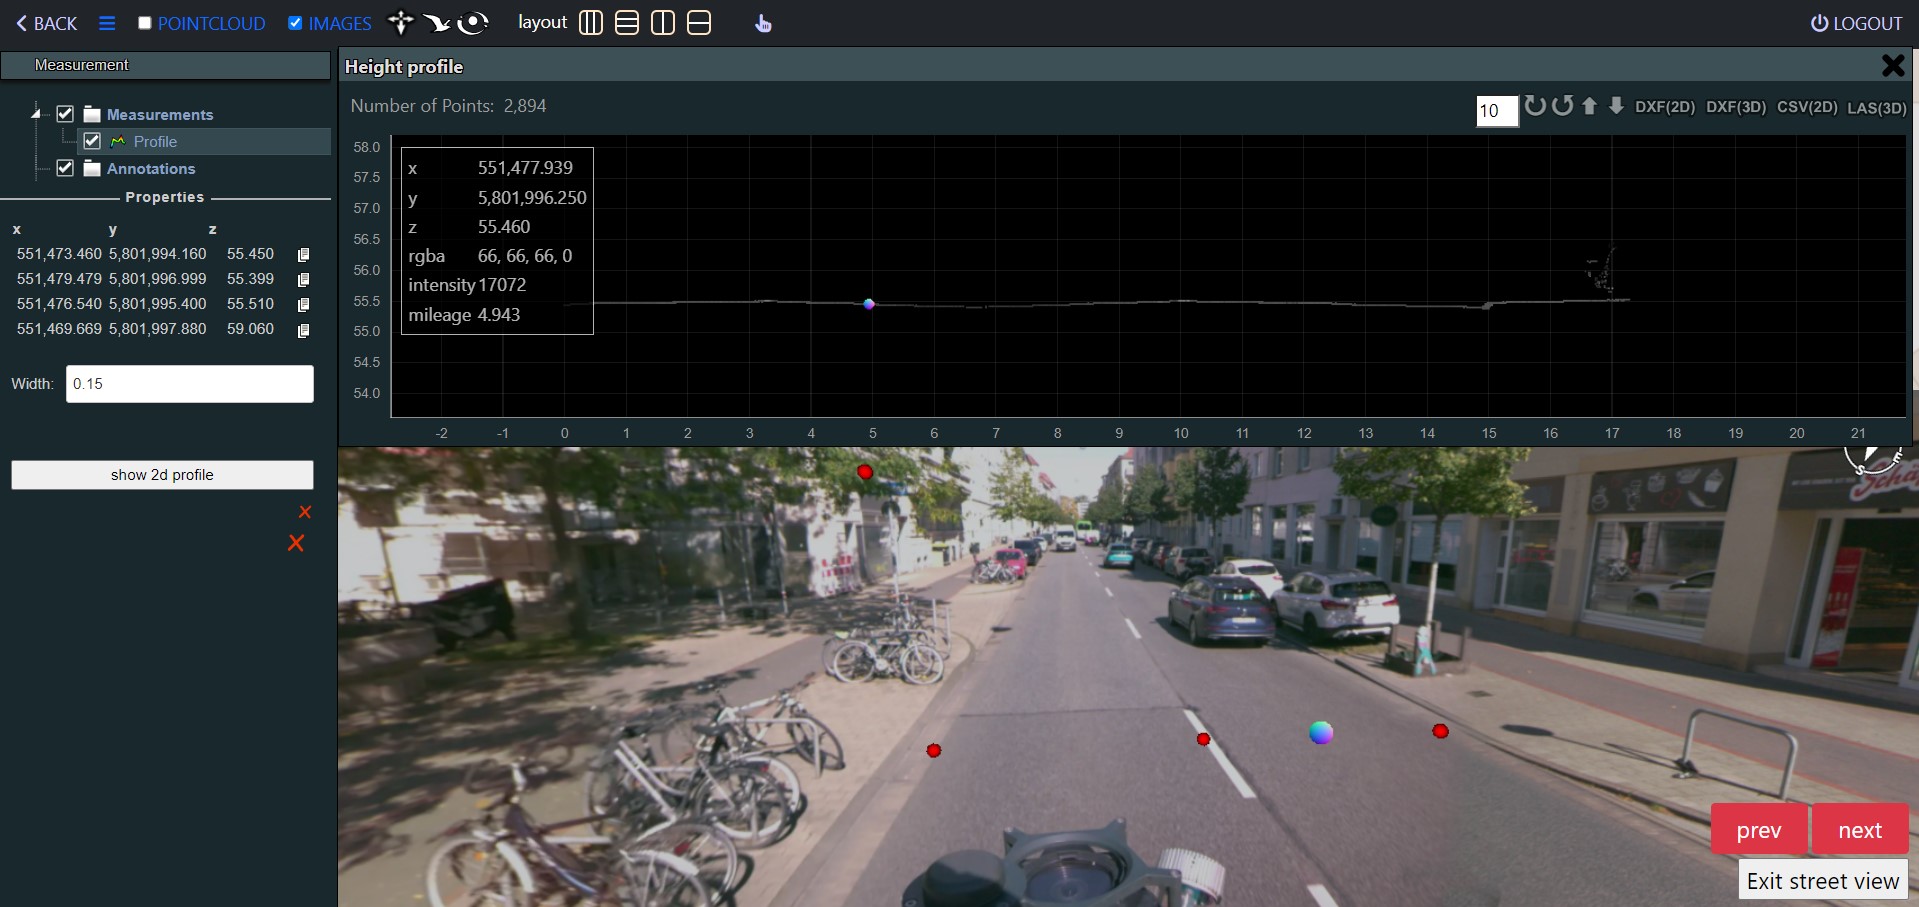This screenshot has width=1919, height=907.
Task: Click red marker near the bicycles
Action: click(x=934, y=750)
